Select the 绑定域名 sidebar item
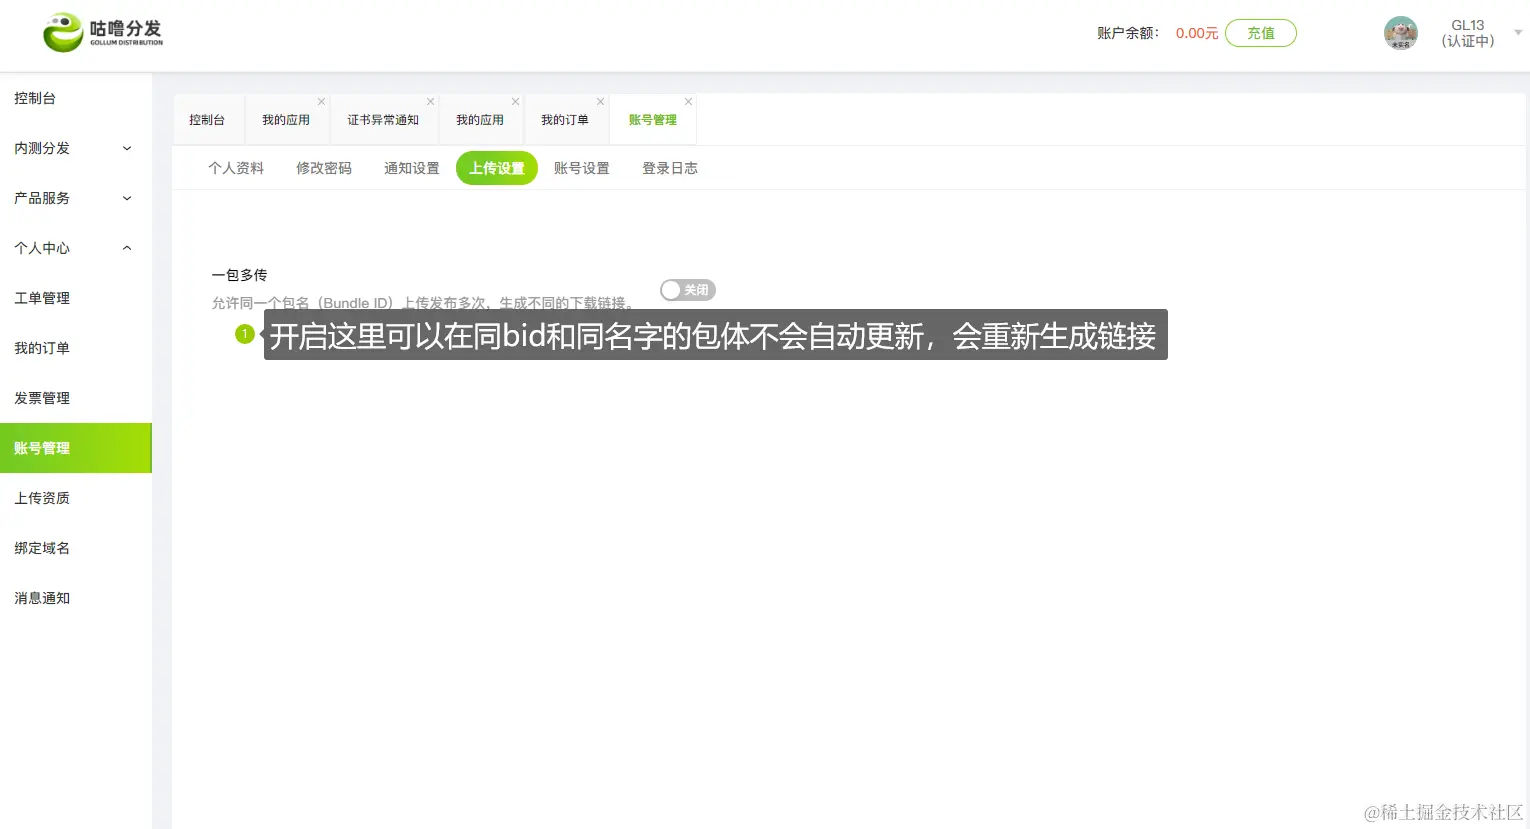Image resolution: width=1530 pixels, height=829 pixels. coord(42,547)
